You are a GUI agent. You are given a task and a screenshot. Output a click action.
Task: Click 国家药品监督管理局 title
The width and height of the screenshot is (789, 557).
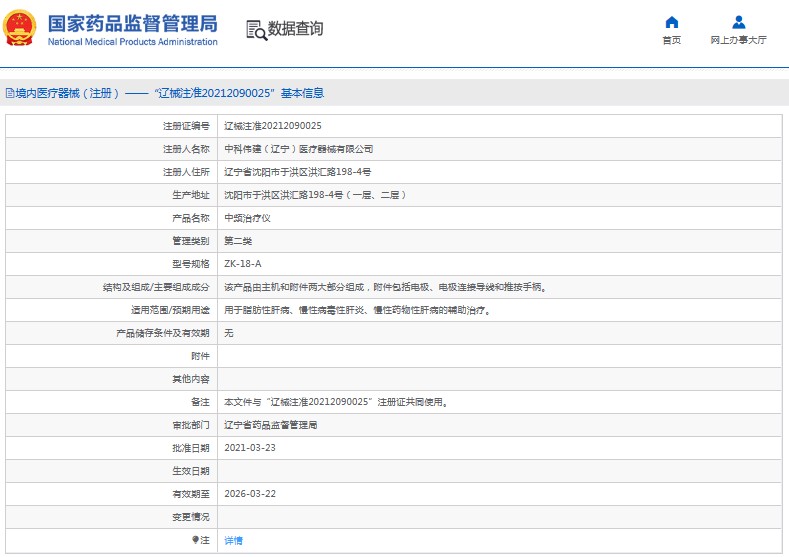[x=133, y=24]
